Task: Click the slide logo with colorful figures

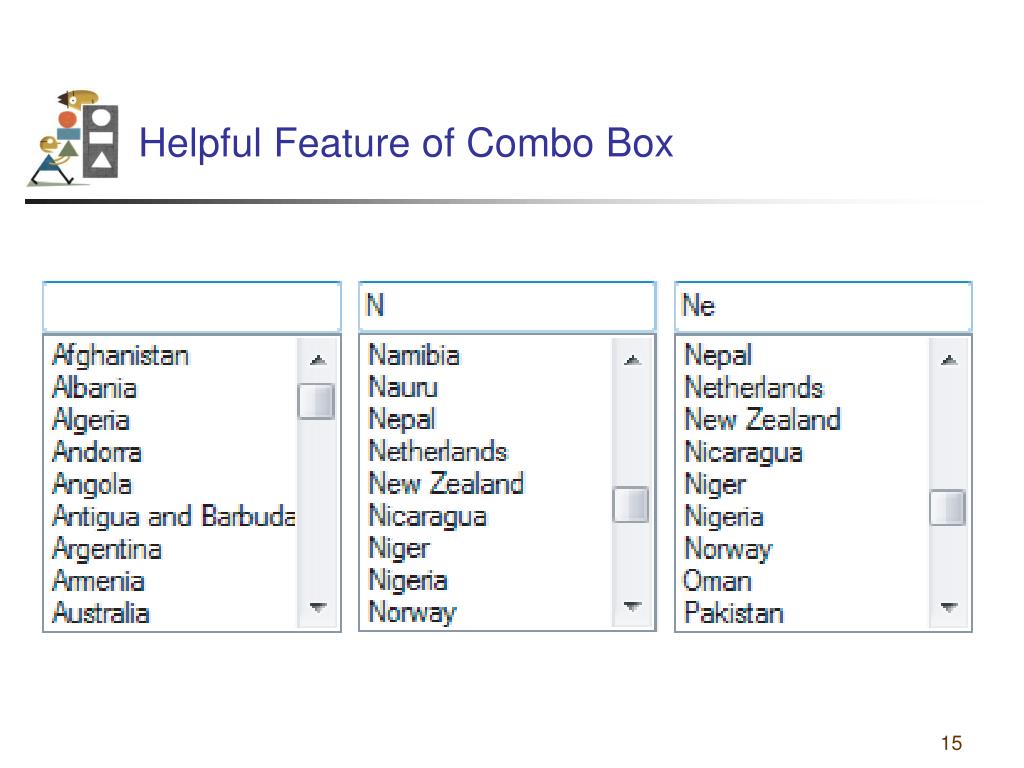Action: (x=73, y=138)
